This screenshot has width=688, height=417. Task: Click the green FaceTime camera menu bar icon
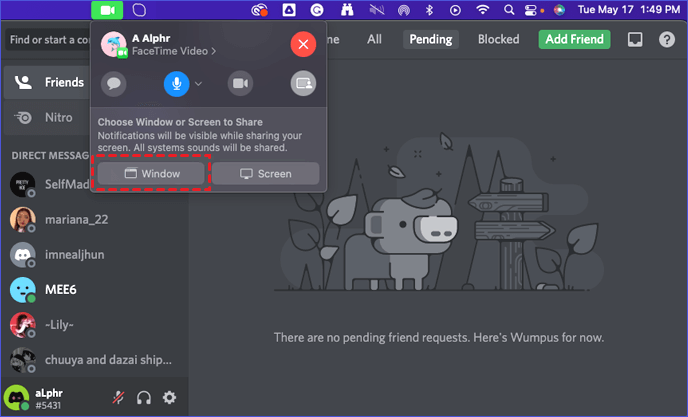pos(107,10)
